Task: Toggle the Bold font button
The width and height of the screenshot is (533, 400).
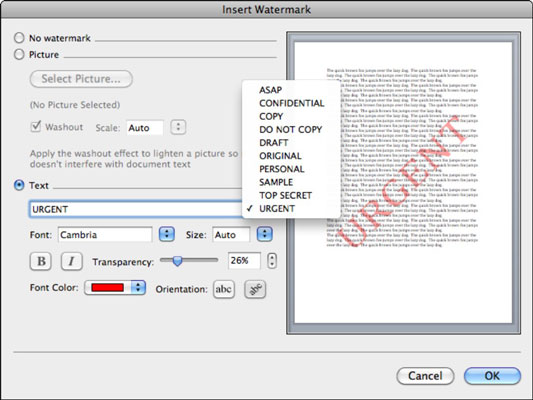Action: click(x=41, y=261)
